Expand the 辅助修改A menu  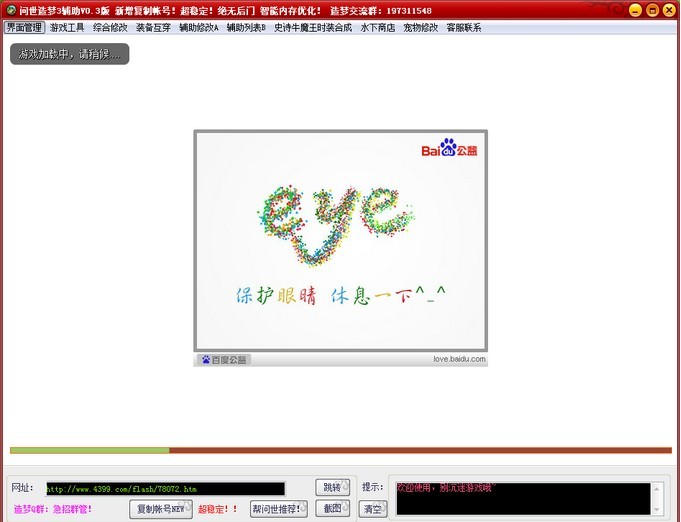tap(199, 28)
